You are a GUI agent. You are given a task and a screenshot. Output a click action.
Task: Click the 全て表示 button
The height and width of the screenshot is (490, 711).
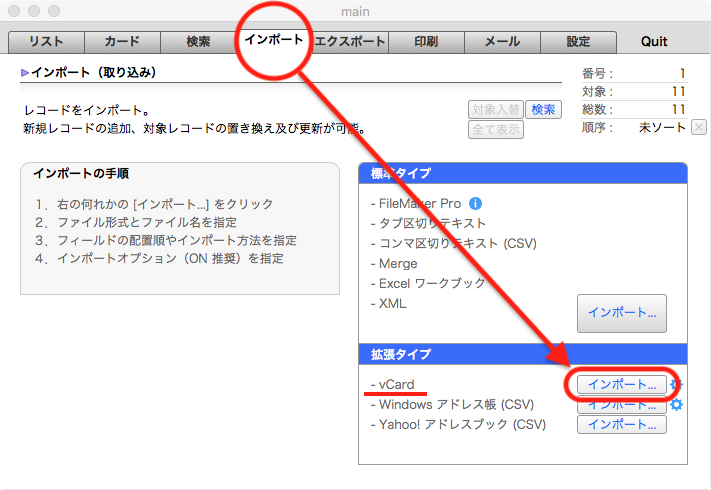click(x=495, y=129)
